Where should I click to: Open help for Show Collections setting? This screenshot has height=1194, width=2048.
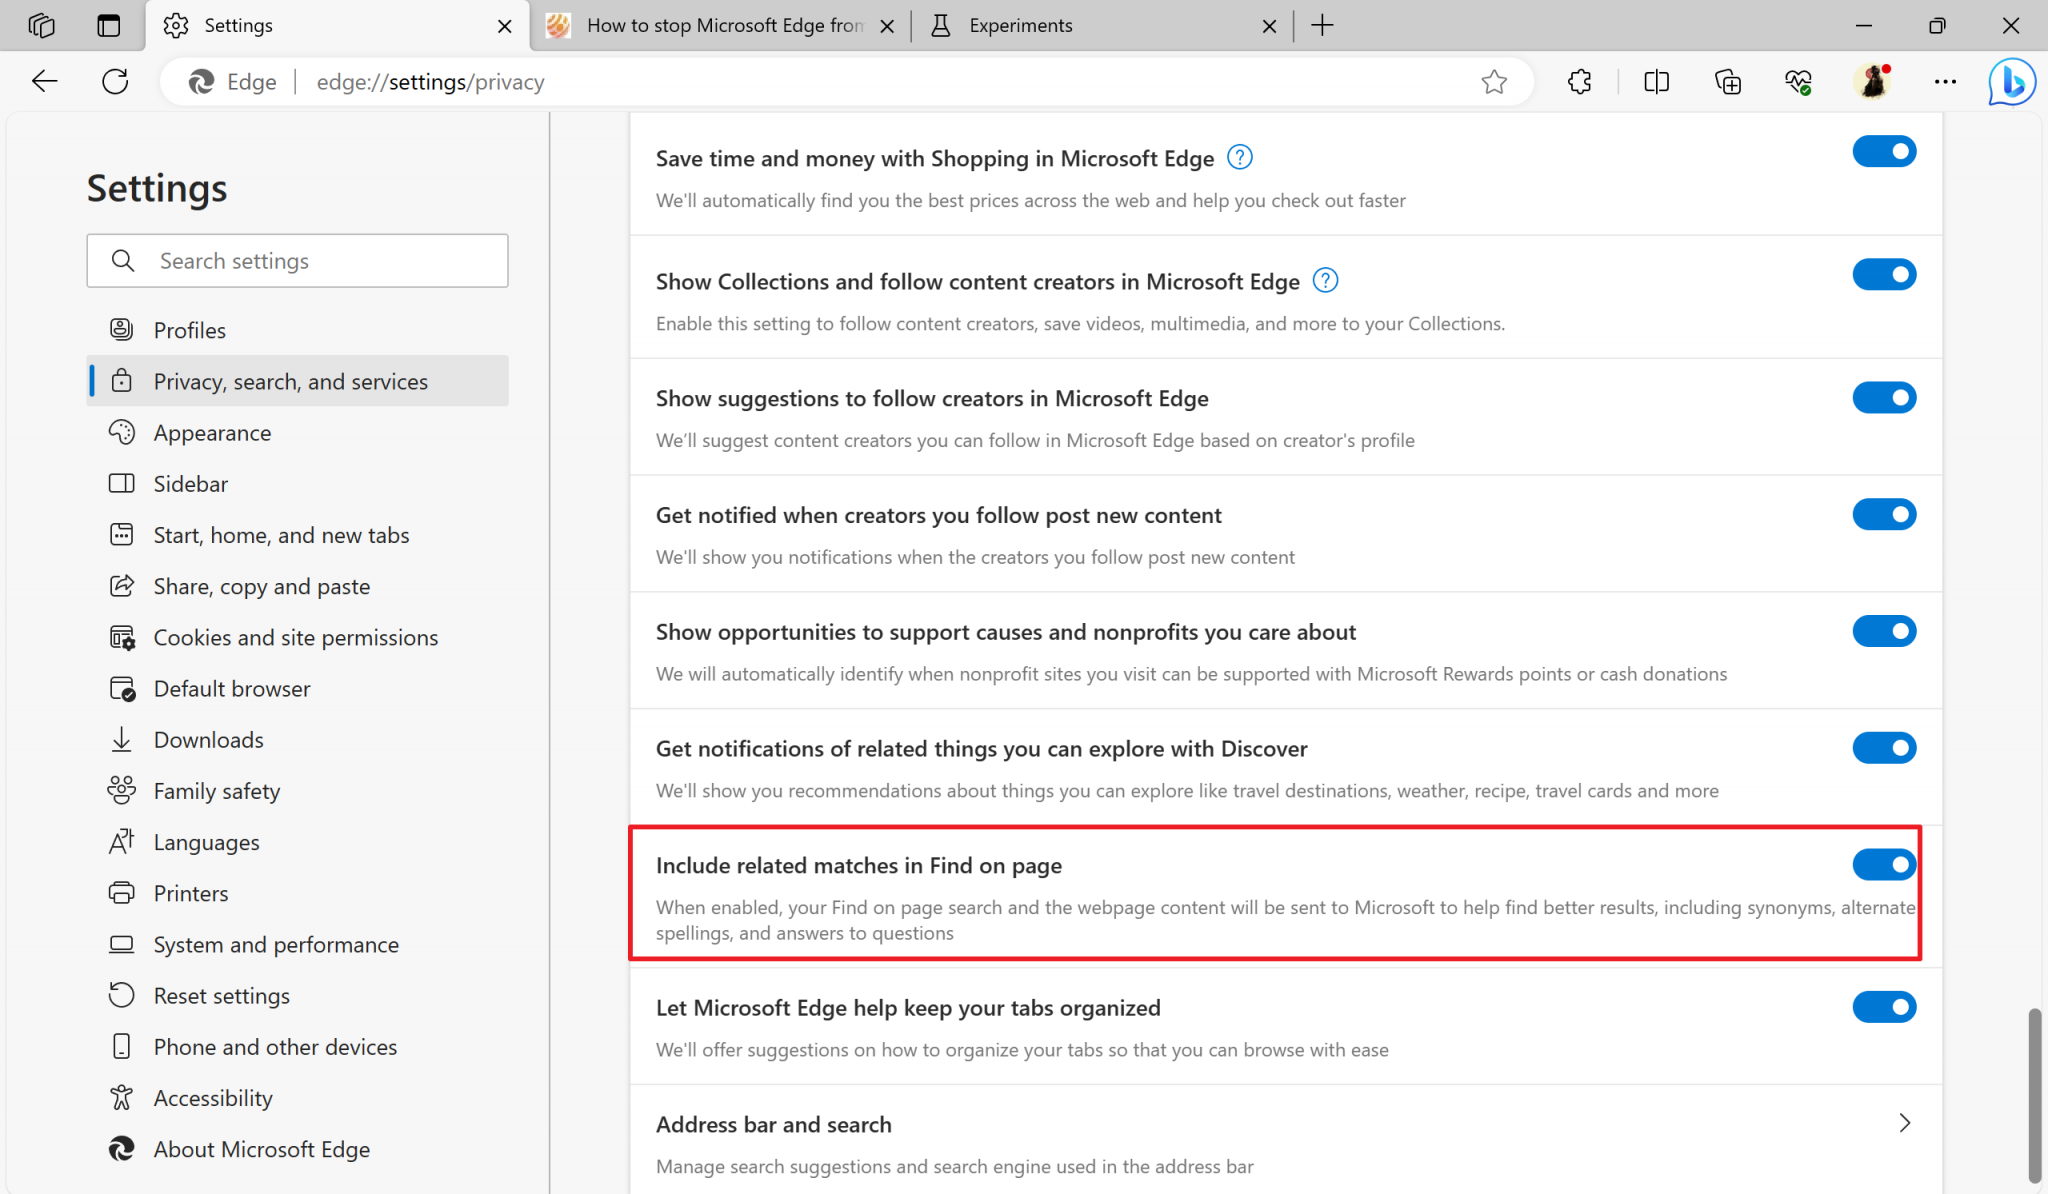(1324, 281)
